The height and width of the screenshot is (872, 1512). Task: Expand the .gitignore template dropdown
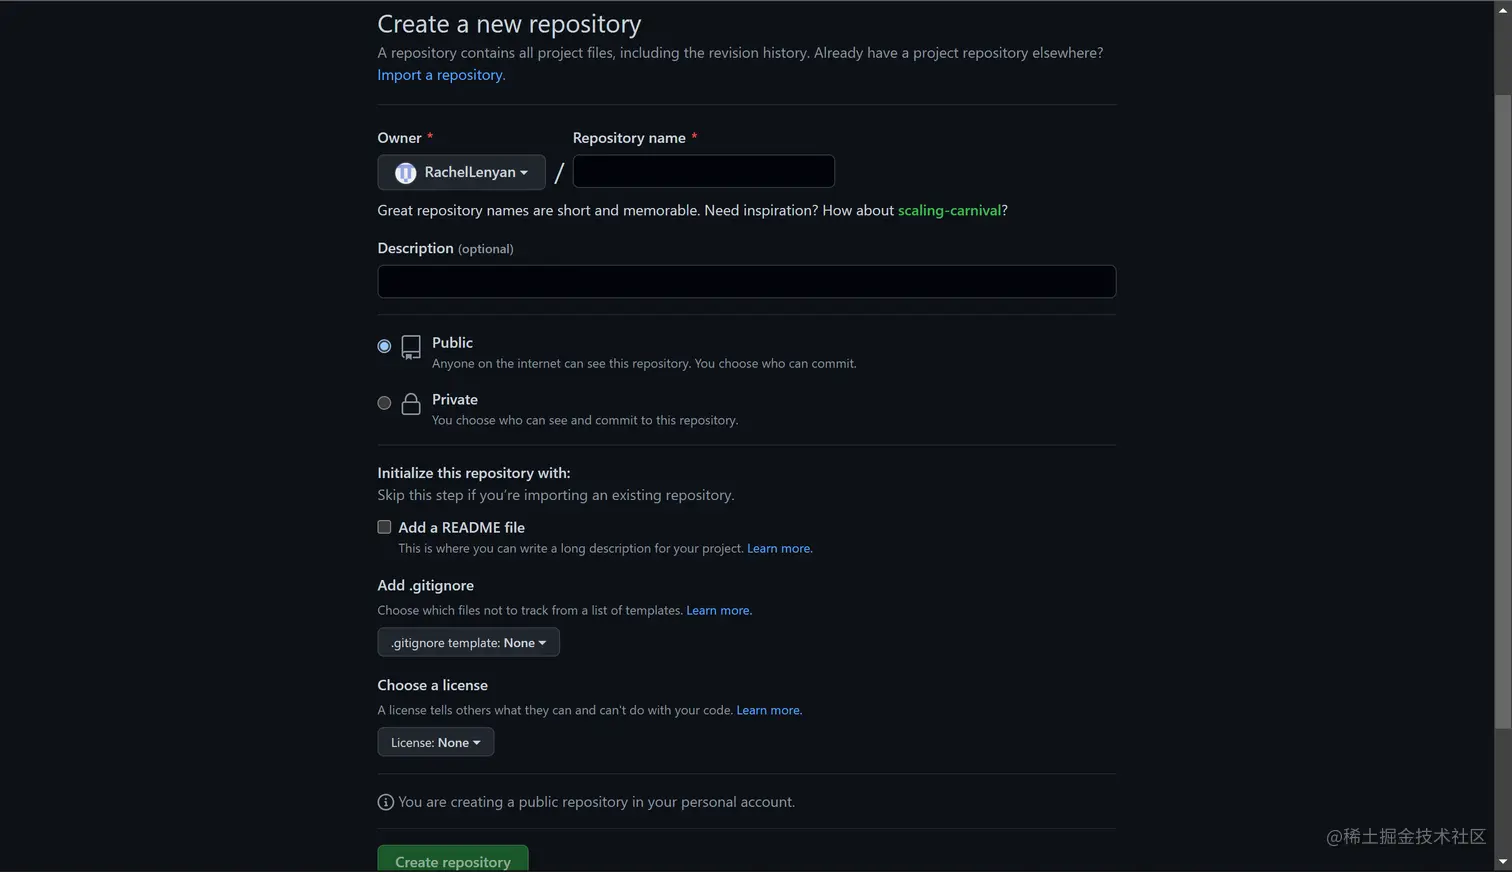468,642
